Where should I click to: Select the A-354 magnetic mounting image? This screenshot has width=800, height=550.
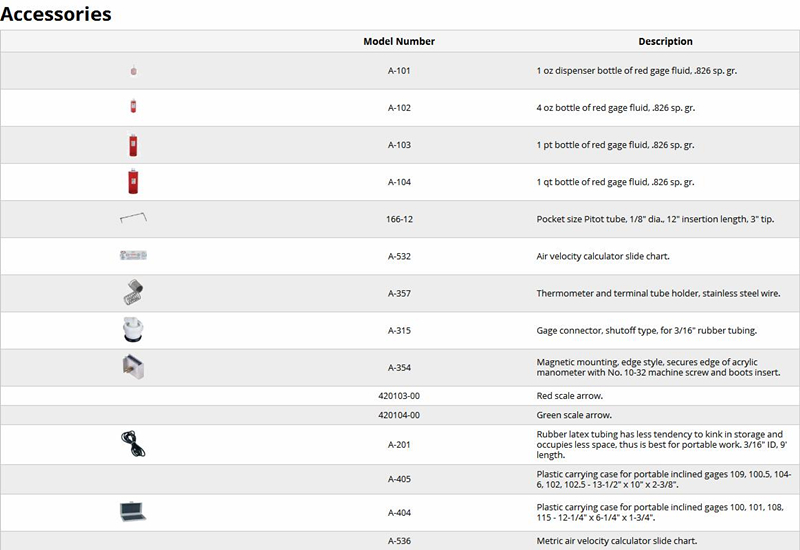133,366
